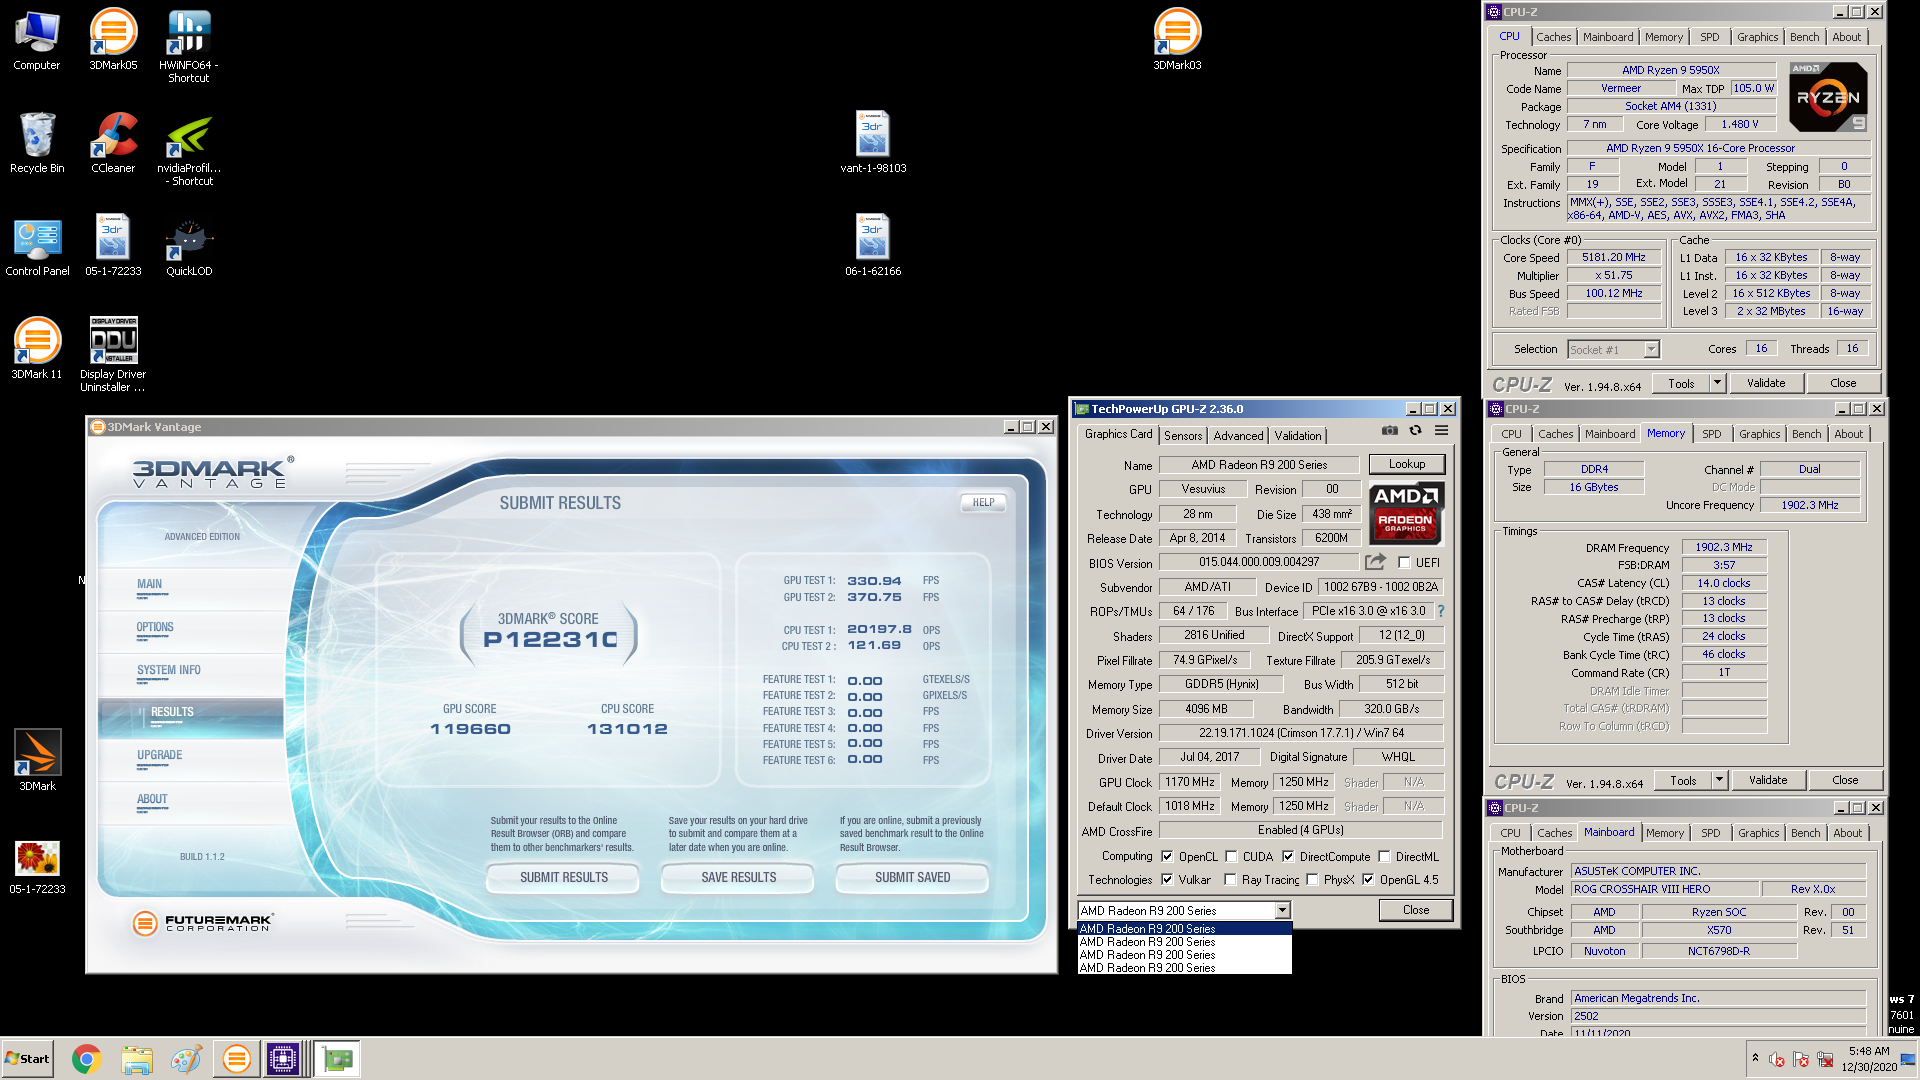Toggle the Ray Tracing checkbox
The width and height of the screenshot is (1920, 1080).
coord(1231,880)
